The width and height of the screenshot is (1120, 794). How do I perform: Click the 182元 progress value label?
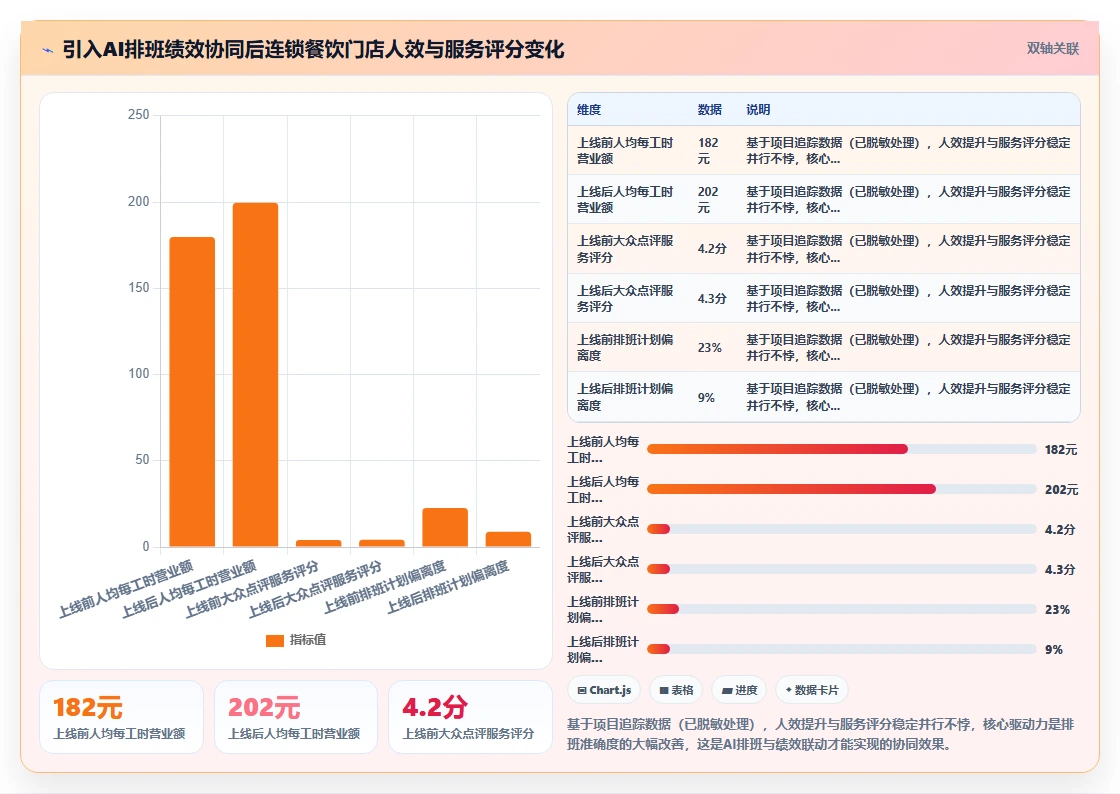click(1061, 450)
